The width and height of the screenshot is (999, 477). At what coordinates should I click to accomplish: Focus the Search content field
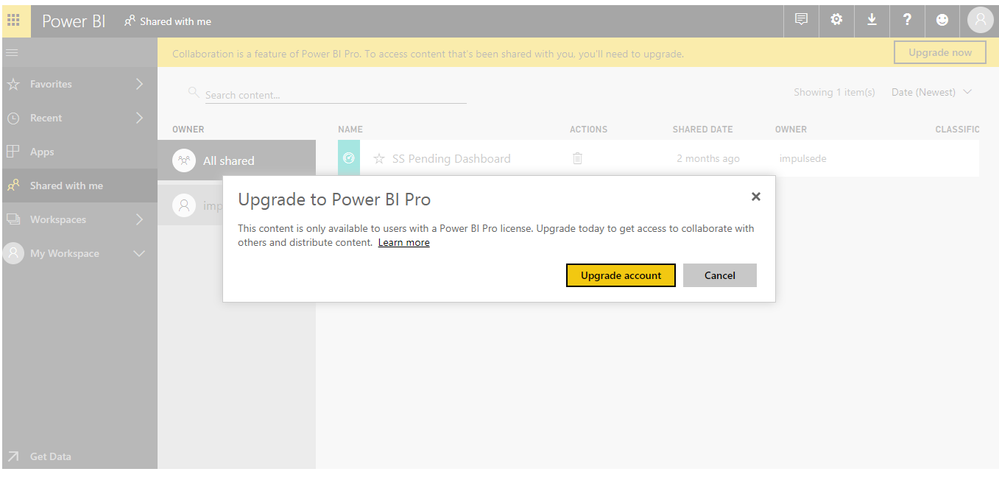pos(335,95)
